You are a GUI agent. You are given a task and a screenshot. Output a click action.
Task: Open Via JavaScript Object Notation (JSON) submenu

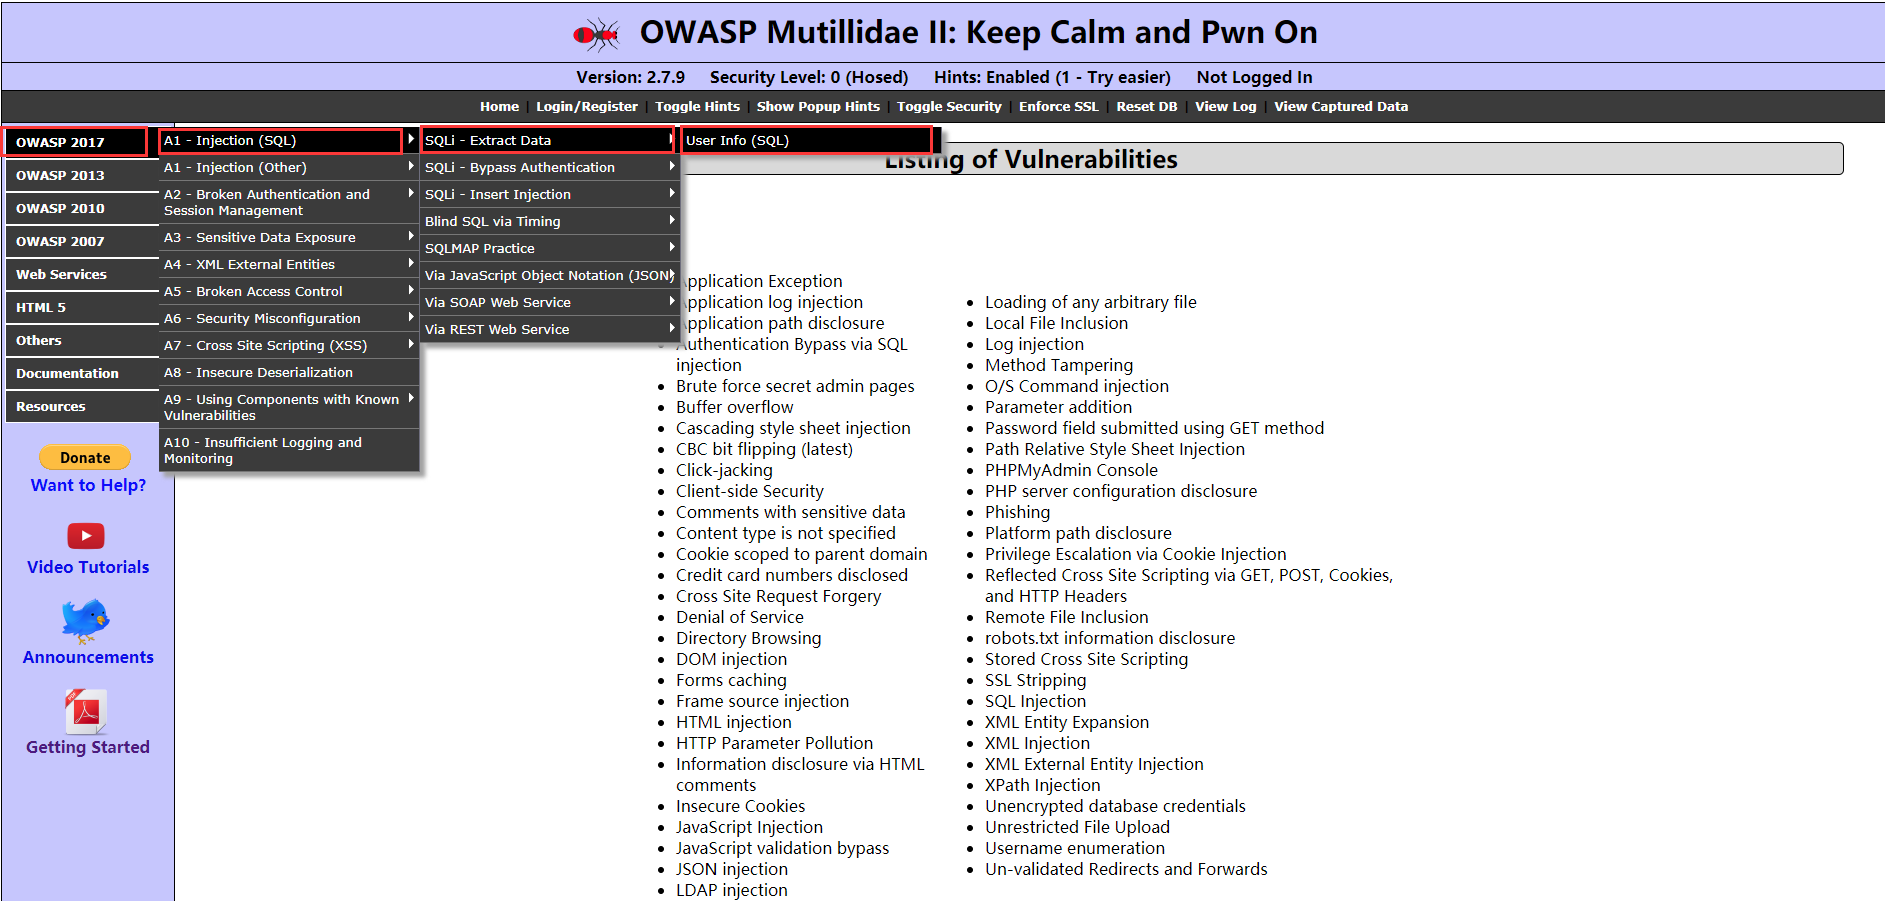coord(550,275)
